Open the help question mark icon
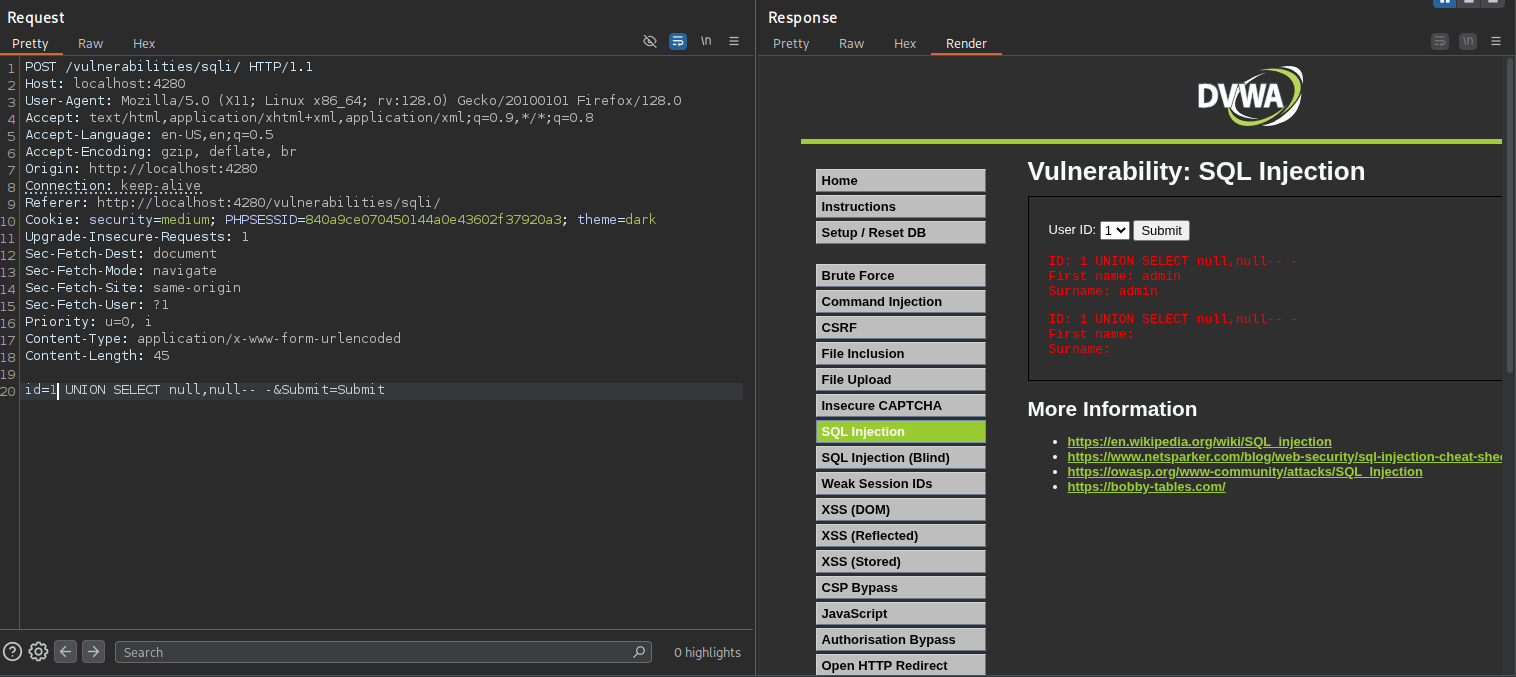 [x=12, y=651]
